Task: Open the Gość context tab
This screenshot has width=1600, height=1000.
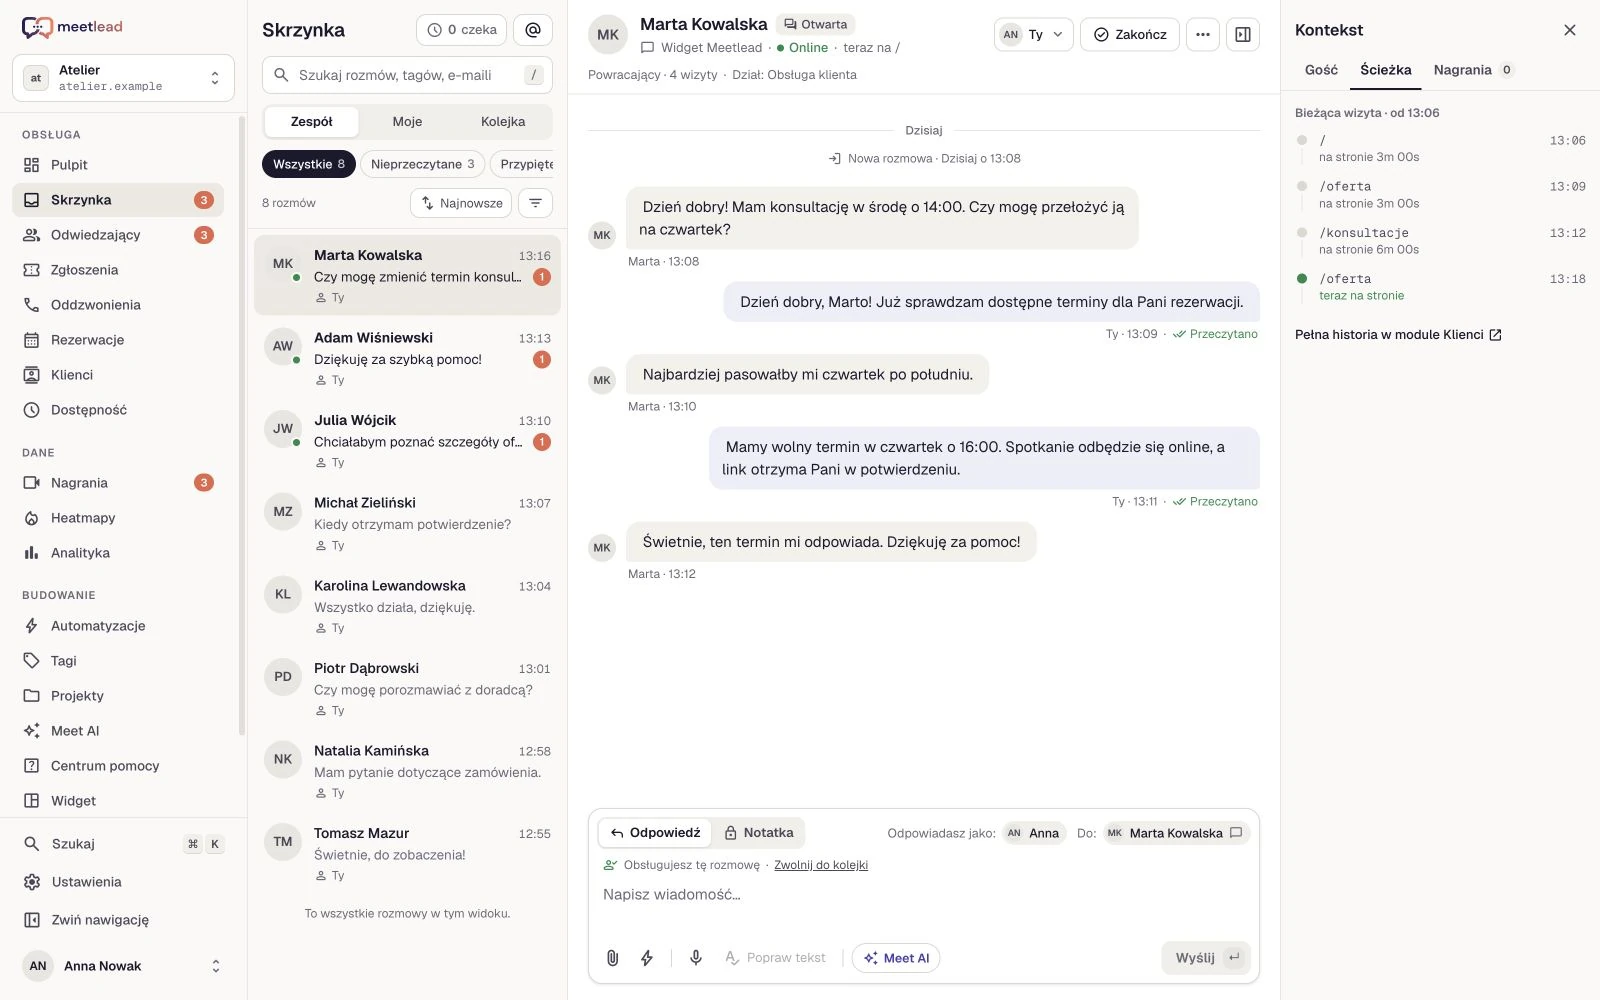Action: coord(1321,70)
